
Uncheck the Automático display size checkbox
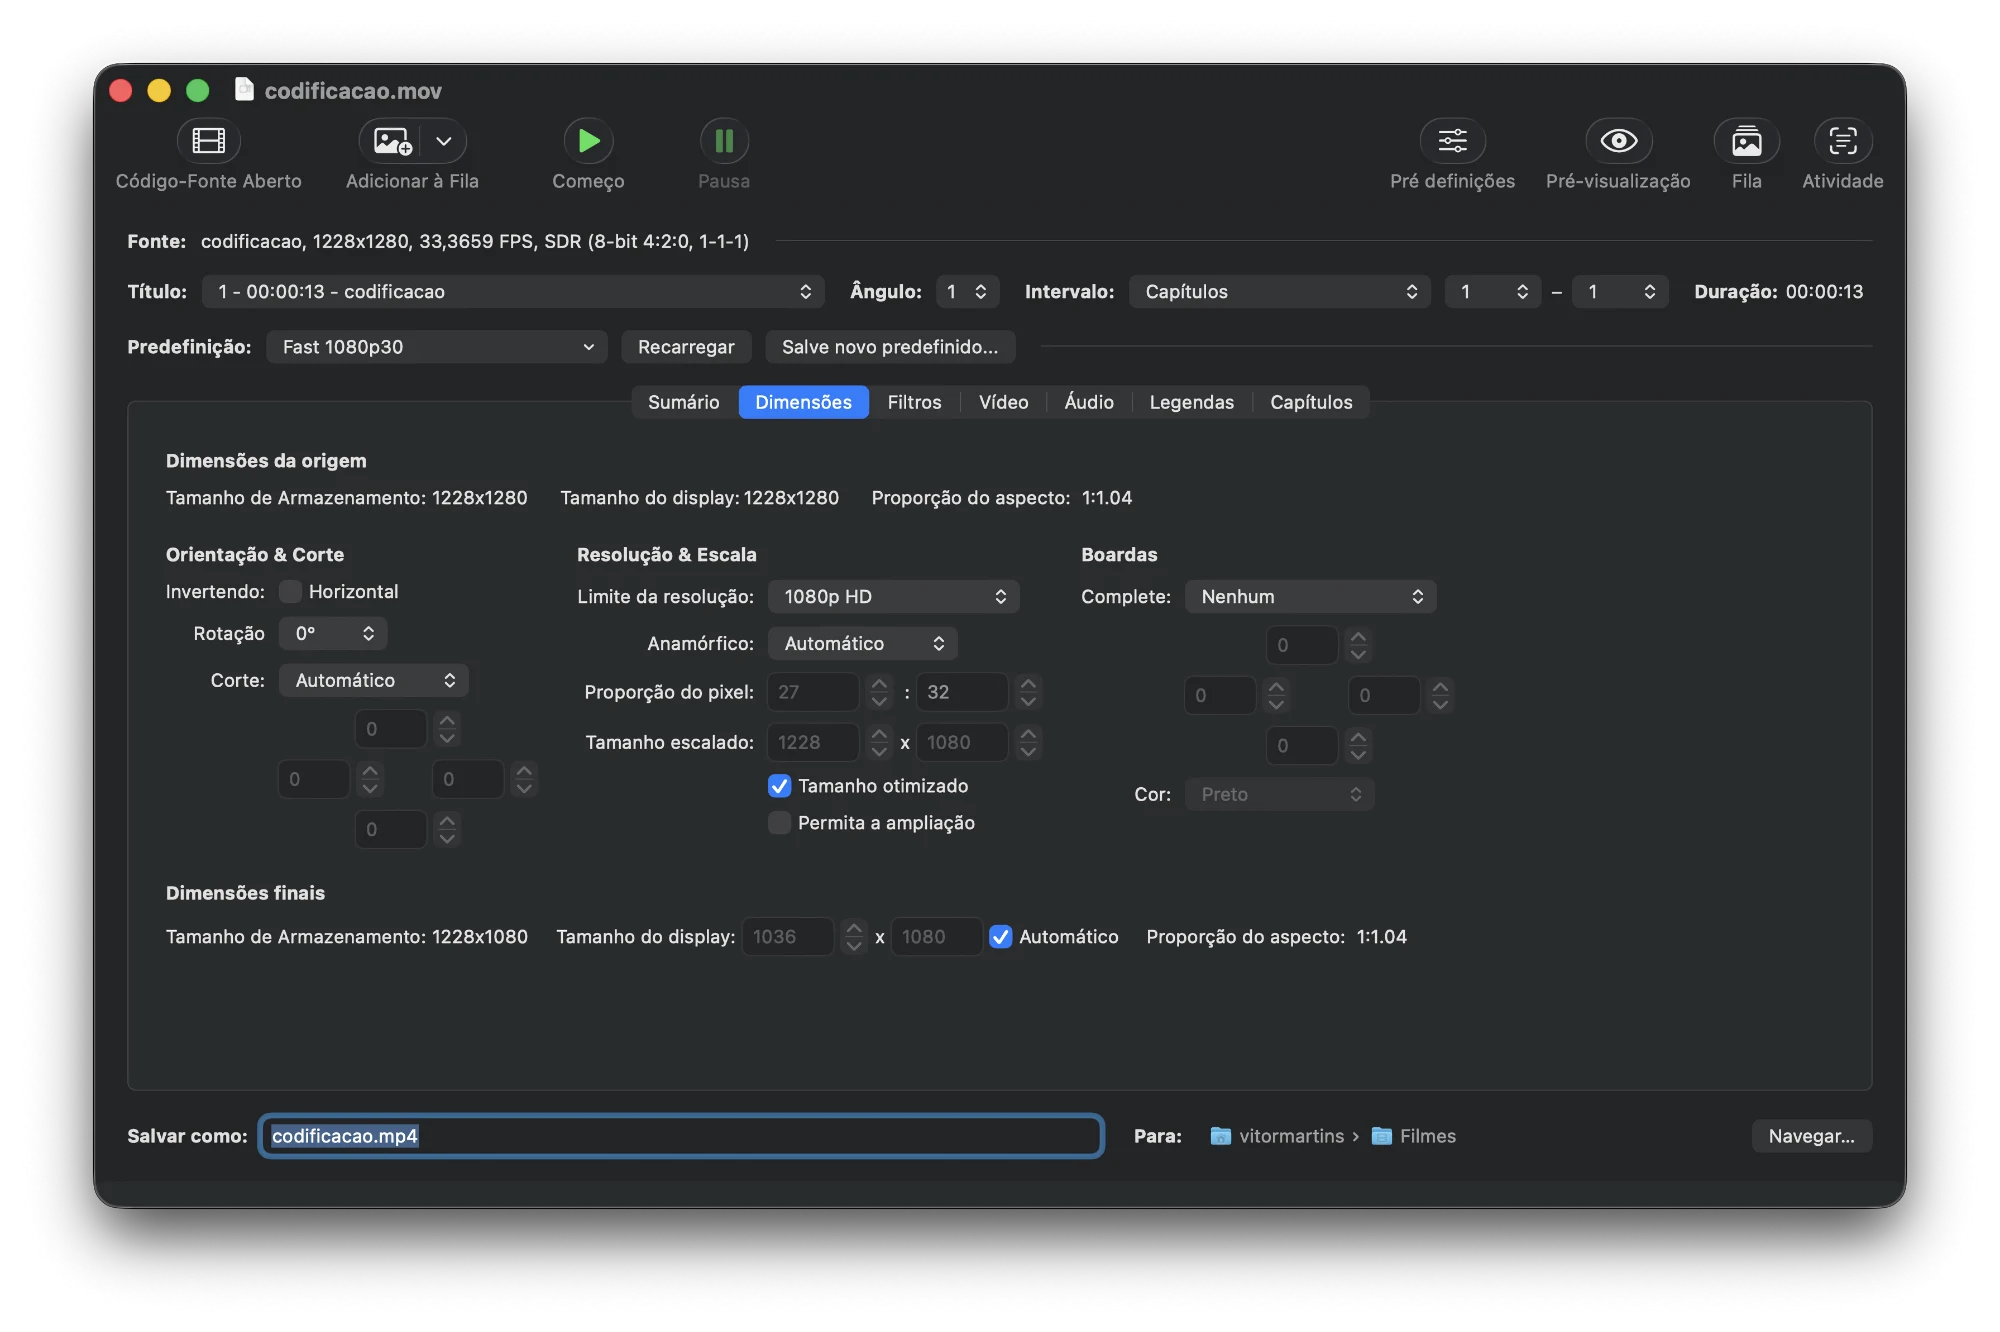tap(1000, 937)
